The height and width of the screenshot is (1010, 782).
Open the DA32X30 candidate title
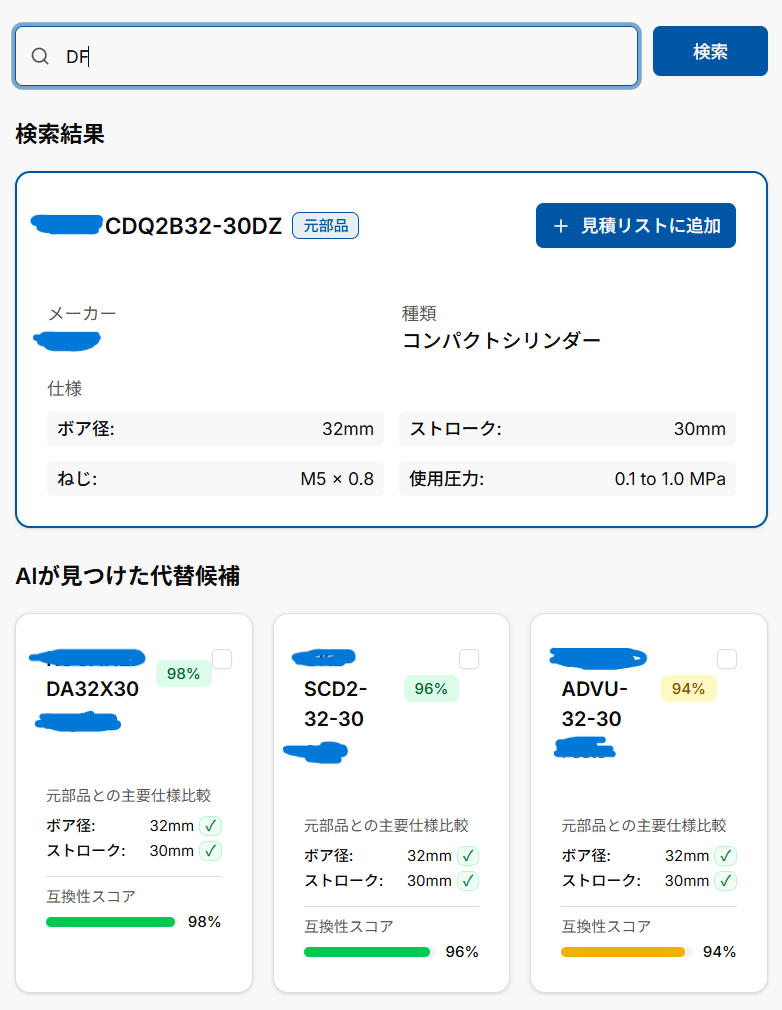(93, 689)
